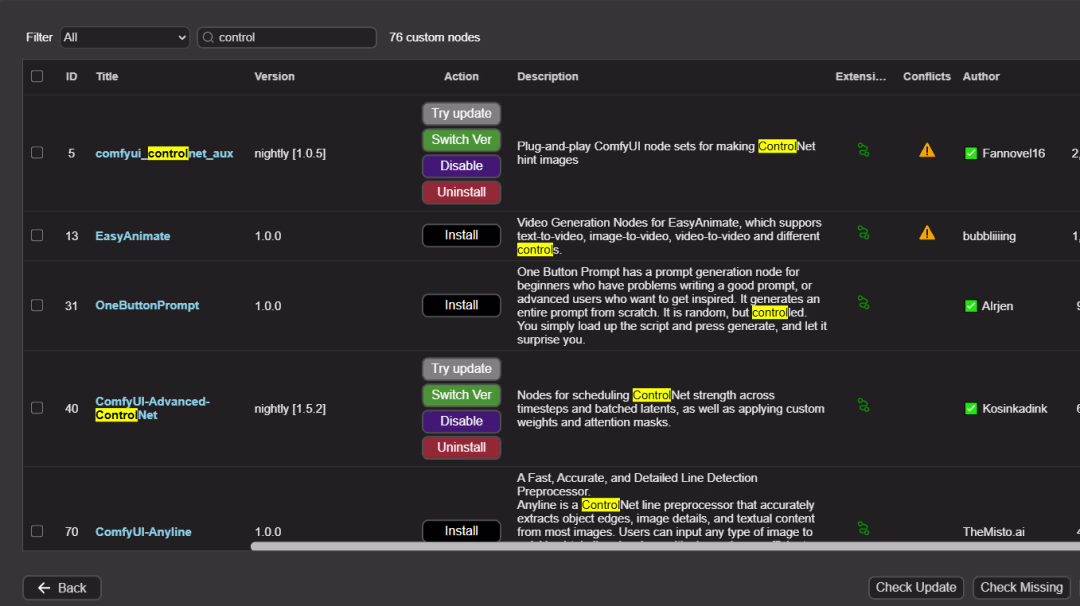Image resolution: width=1080 pixels, height=606 pixels.
Task: Try update for ComfyUI-Advanced-ControlNet
Action: point(461,368)
